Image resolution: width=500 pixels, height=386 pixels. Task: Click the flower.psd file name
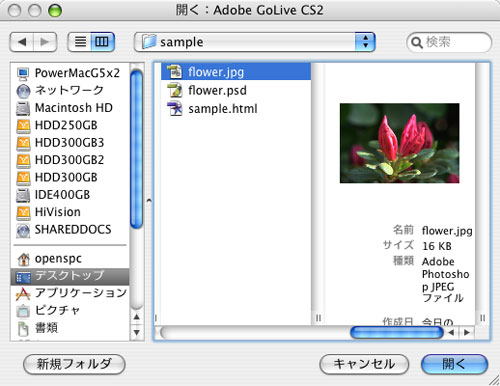[217, 90]
